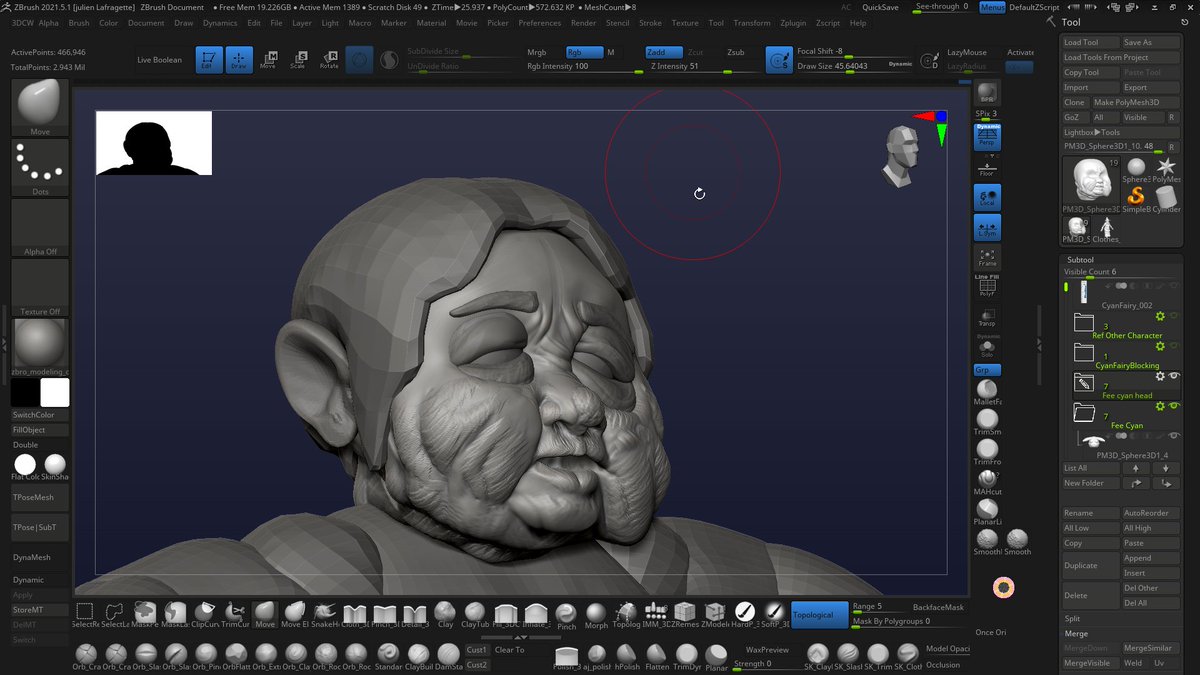This screenshot has width=1200, height=675.
Task: Select the Move gizmo button in top shelf
Action: (268, 60)
